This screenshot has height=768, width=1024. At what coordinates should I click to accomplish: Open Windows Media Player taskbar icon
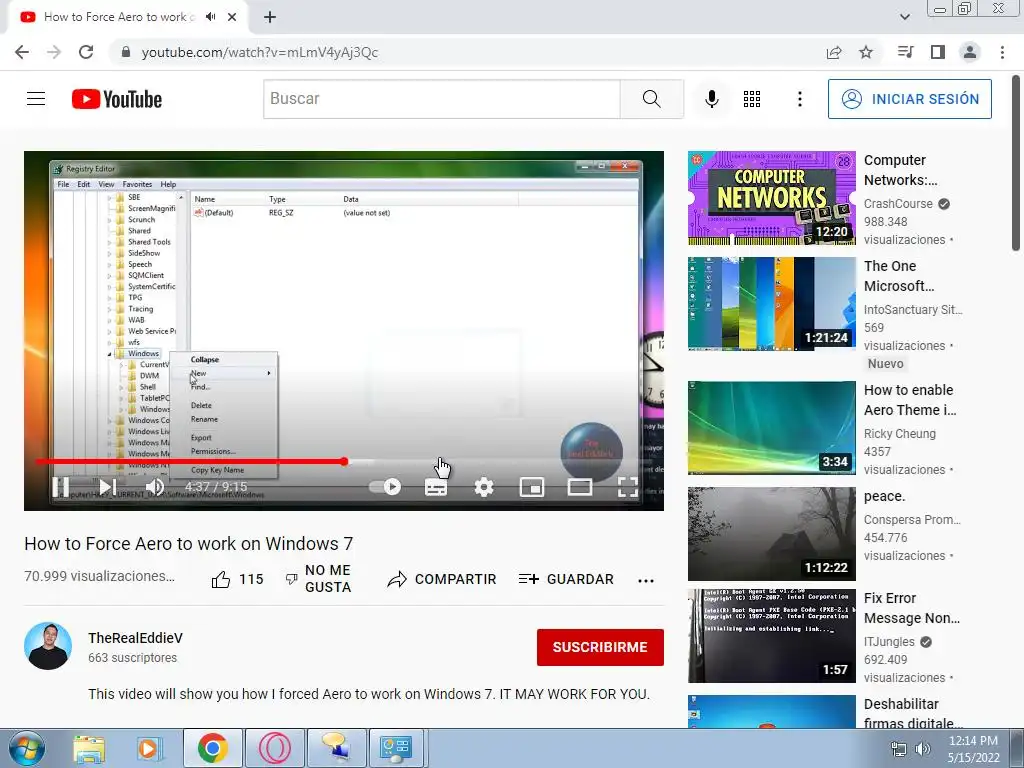[x=150, y=748]
